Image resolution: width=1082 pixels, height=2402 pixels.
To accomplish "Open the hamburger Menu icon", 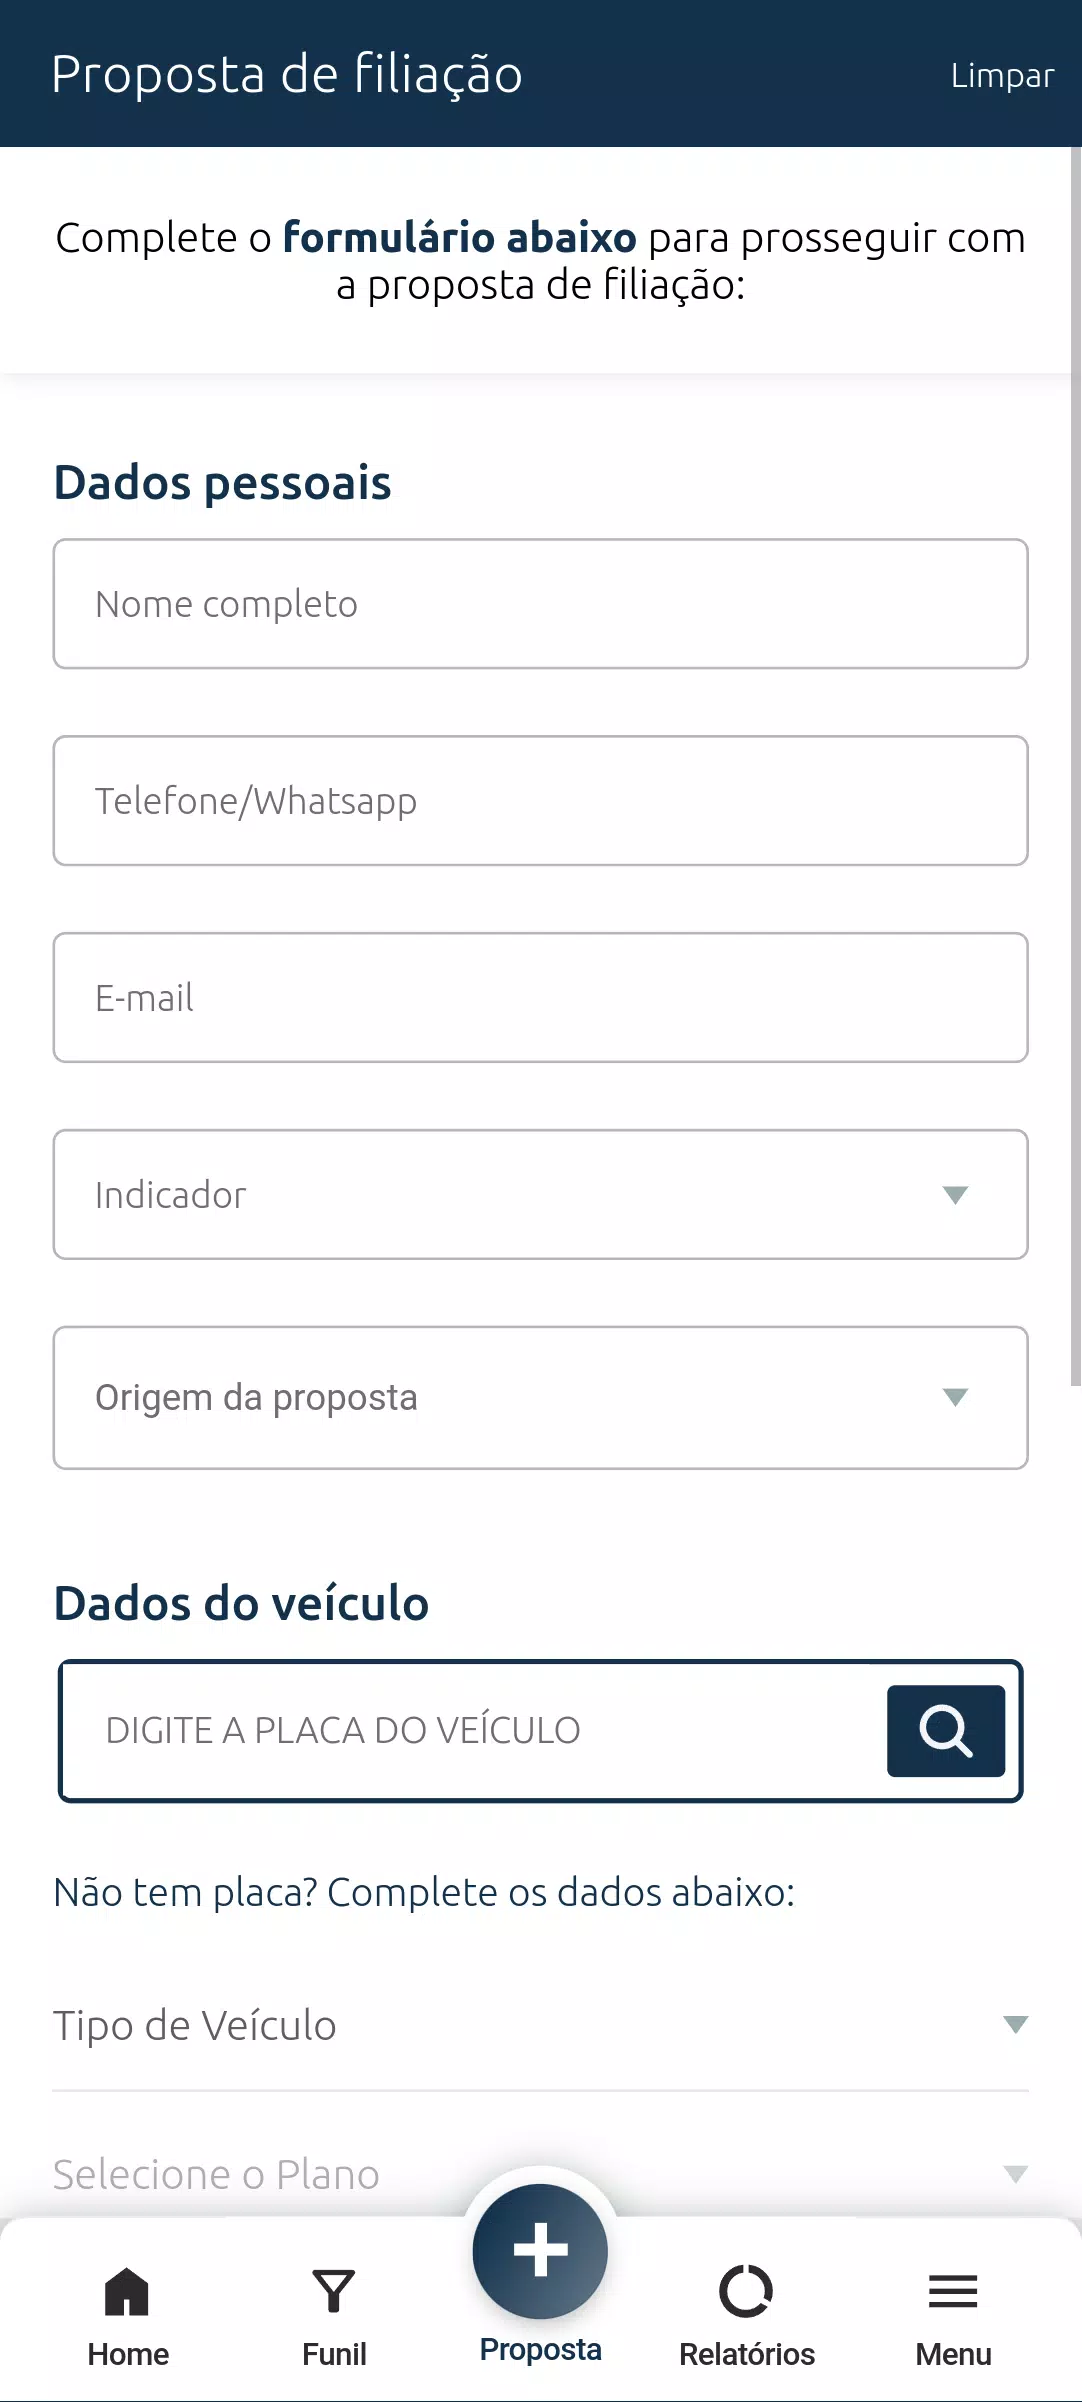I will coord(953,2291).
